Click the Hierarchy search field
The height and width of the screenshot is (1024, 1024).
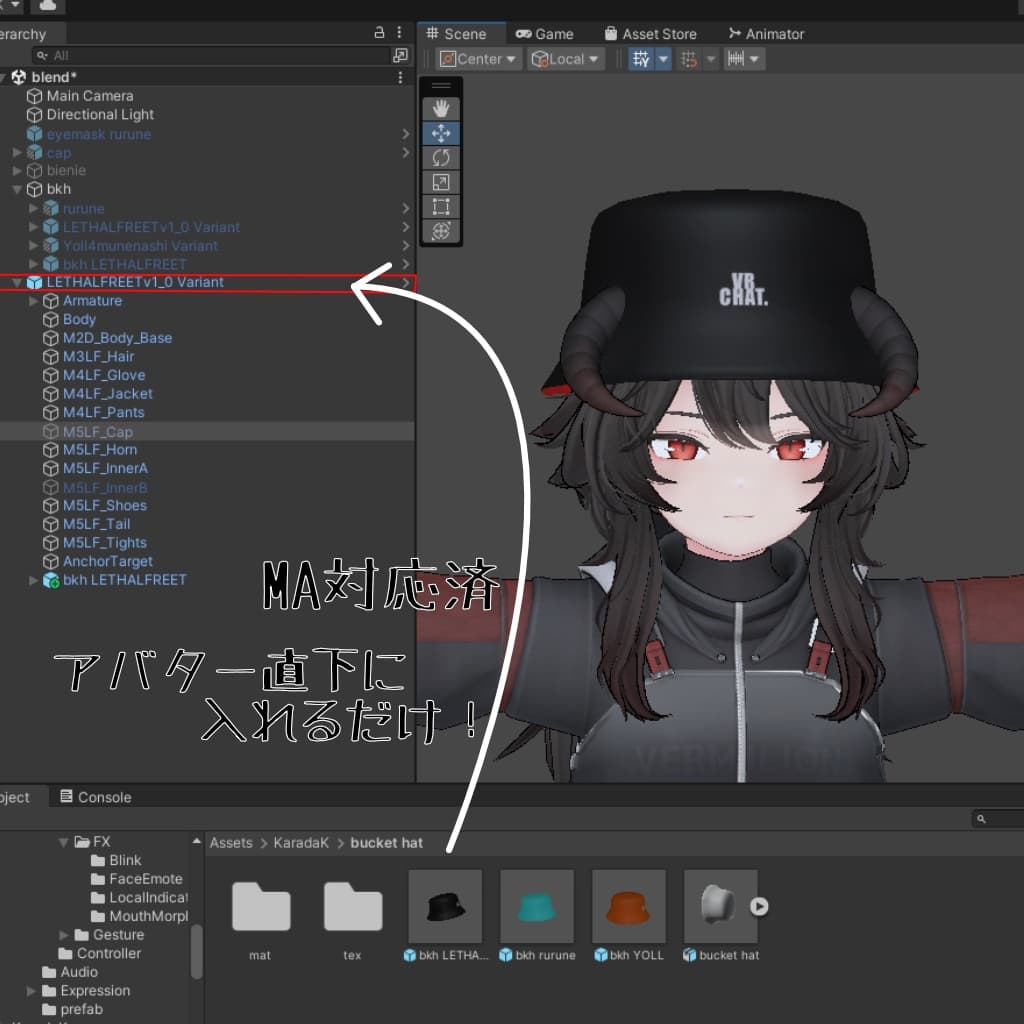click(x=212, y=56)
